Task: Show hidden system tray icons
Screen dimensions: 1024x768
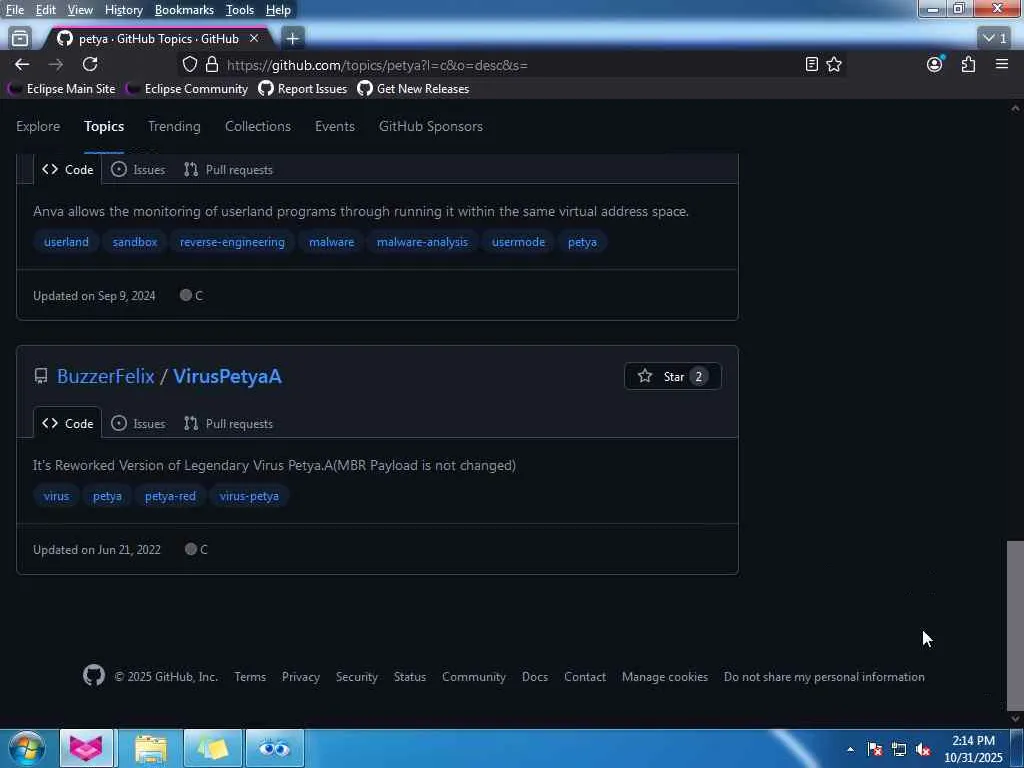Action: pyautogui.click(x=850, y=749)
